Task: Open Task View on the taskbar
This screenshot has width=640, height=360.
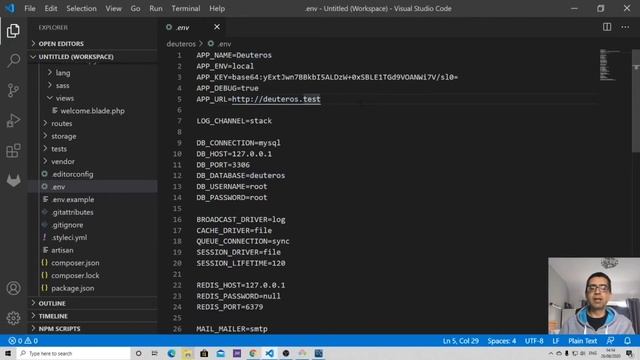Action: (x=155, y=353)
